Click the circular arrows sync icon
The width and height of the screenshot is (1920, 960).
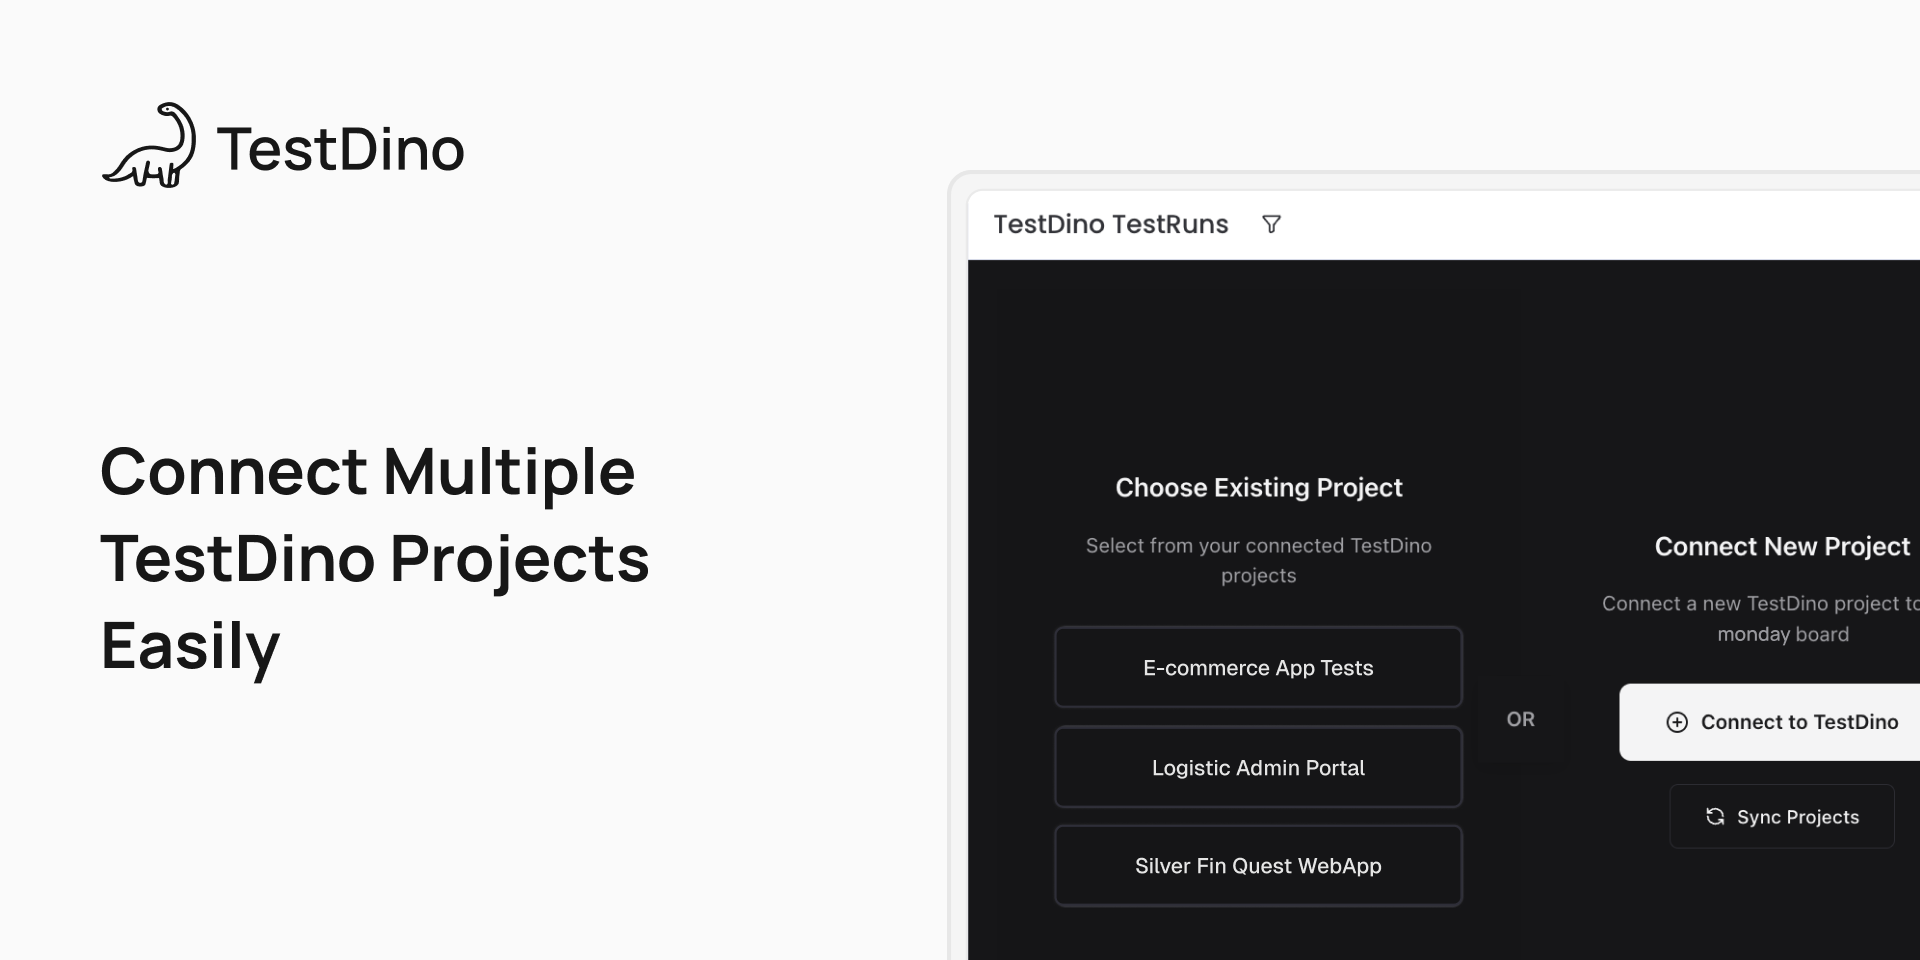(1715, 817)
